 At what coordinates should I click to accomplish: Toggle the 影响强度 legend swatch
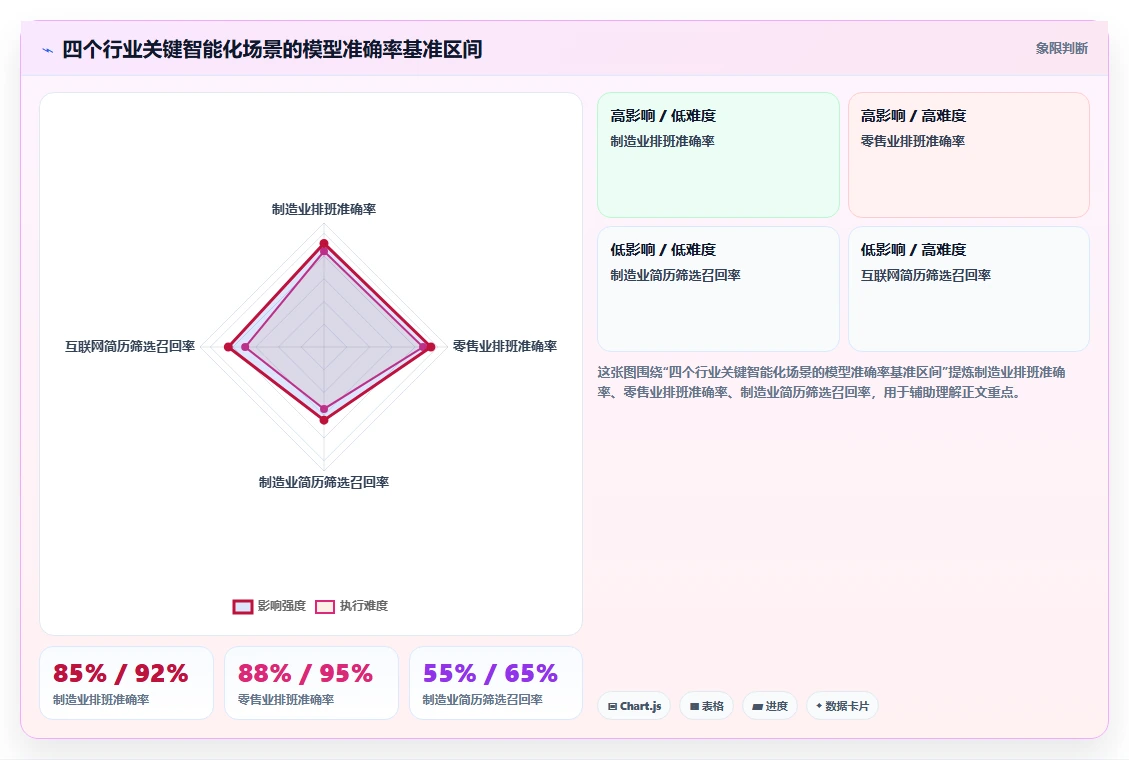[x=243, y=607]
